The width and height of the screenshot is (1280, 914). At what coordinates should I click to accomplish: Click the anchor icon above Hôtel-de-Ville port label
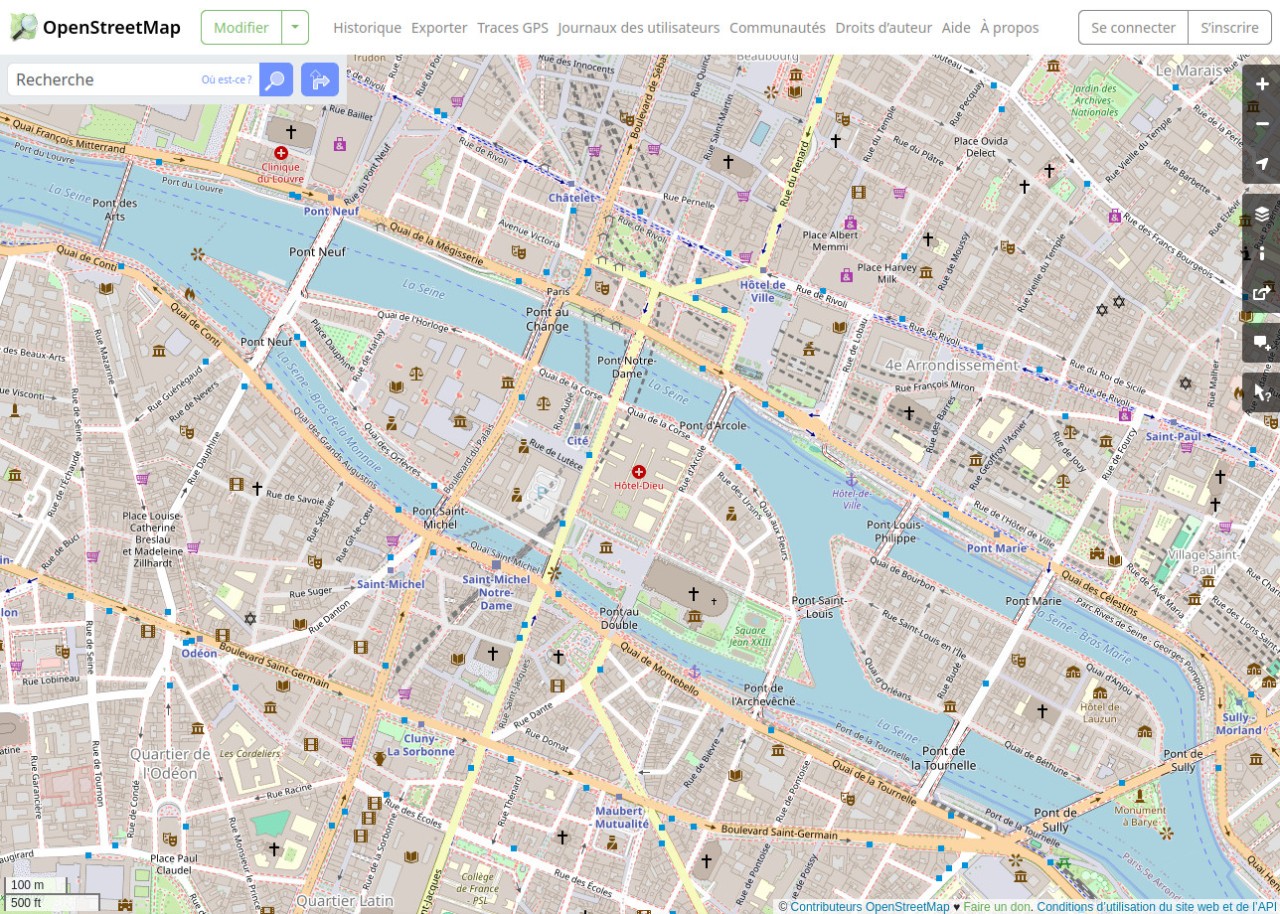[x=851, y=482]
